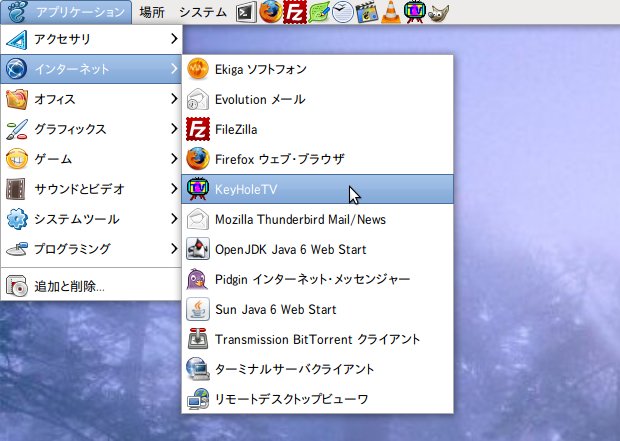This screenshot has height=441, width=620.
Task: Launch Transmission BitTorrent クライアント
Action: click(x=318, y=339)
